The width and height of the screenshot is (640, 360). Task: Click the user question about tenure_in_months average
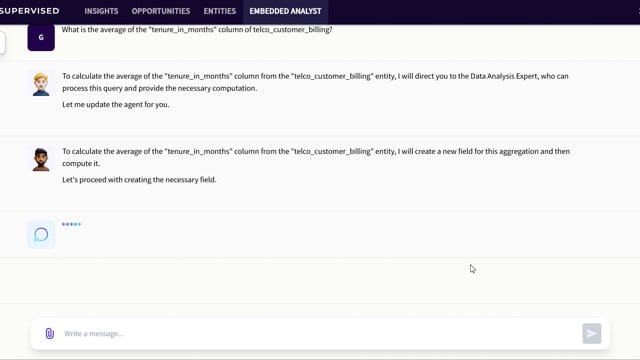[197, 29]
